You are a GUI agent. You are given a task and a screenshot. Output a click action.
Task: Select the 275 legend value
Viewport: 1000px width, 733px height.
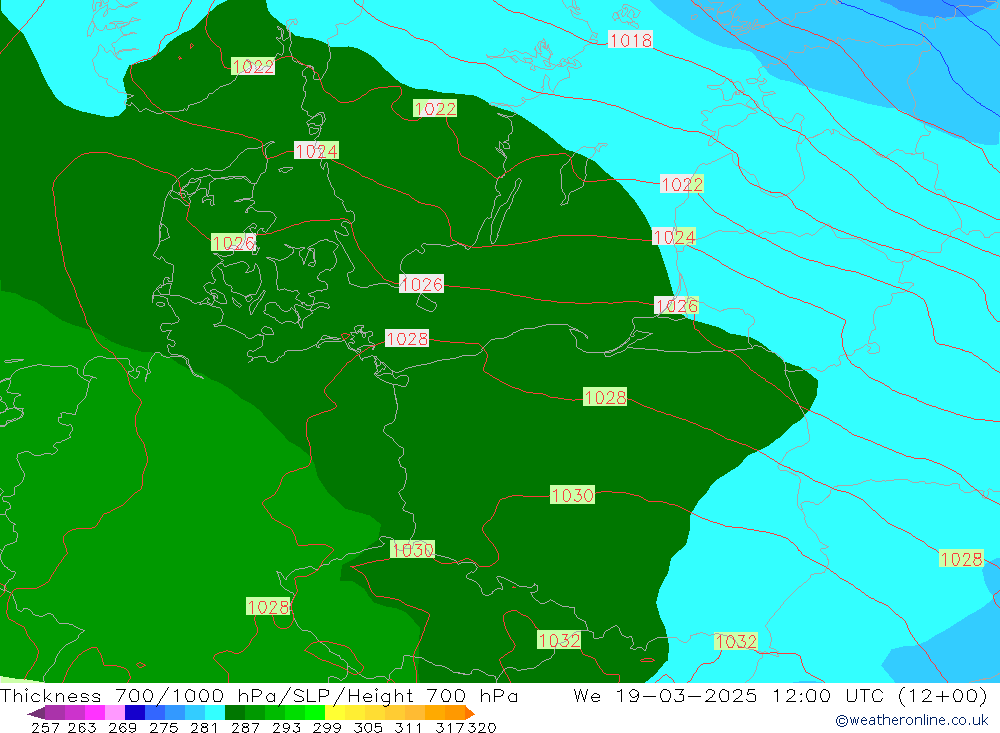pyautogui.click(x=163, y=727)
